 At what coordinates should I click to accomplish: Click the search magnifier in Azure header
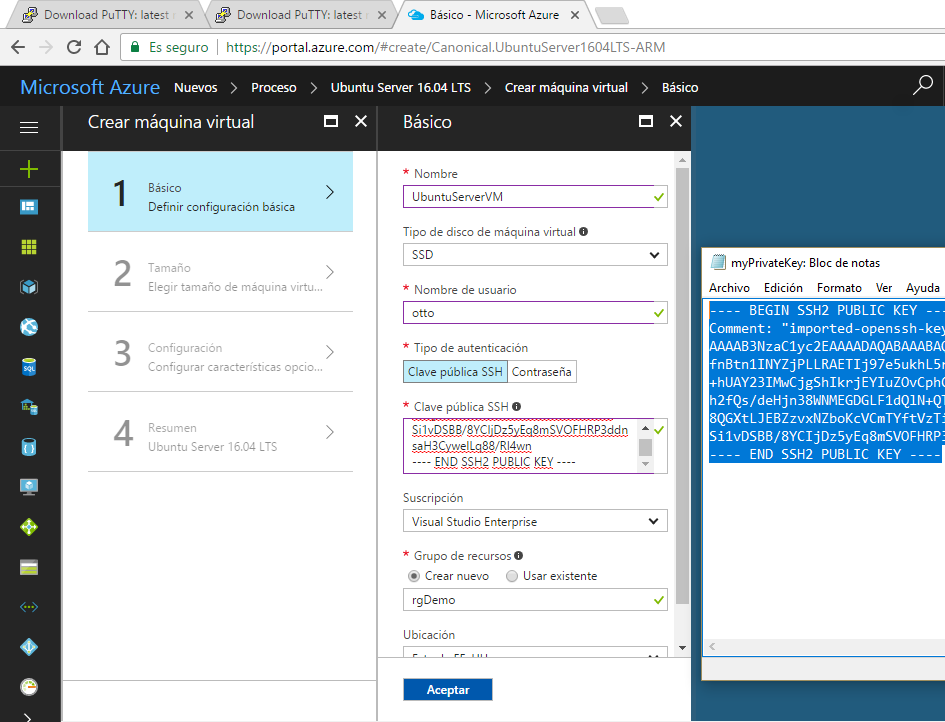922,86
